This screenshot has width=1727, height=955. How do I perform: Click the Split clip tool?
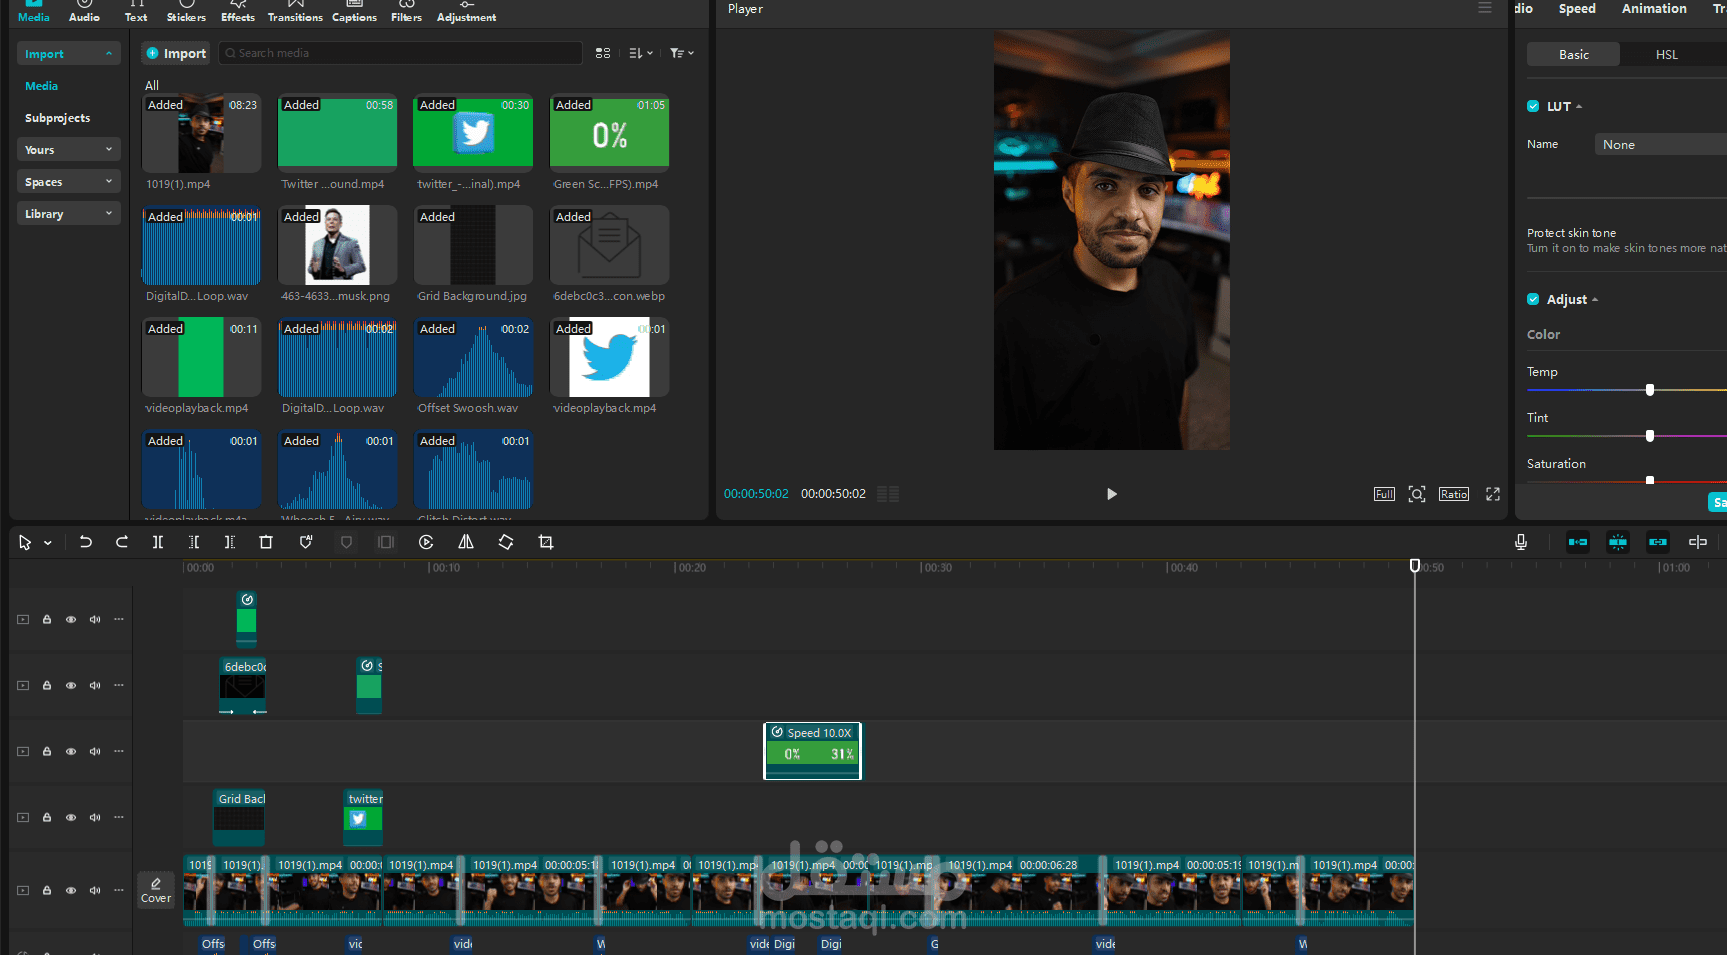click(158, 542)
